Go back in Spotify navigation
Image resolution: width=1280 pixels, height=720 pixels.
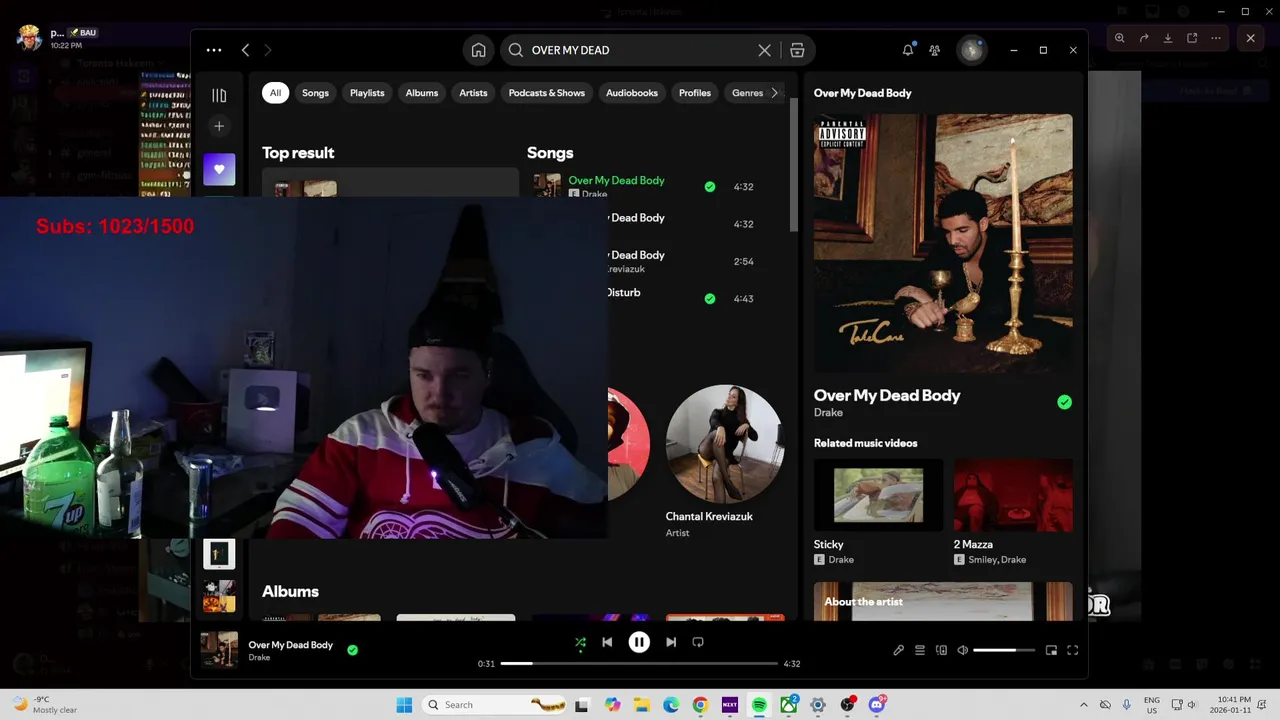(x=245, y=50)
